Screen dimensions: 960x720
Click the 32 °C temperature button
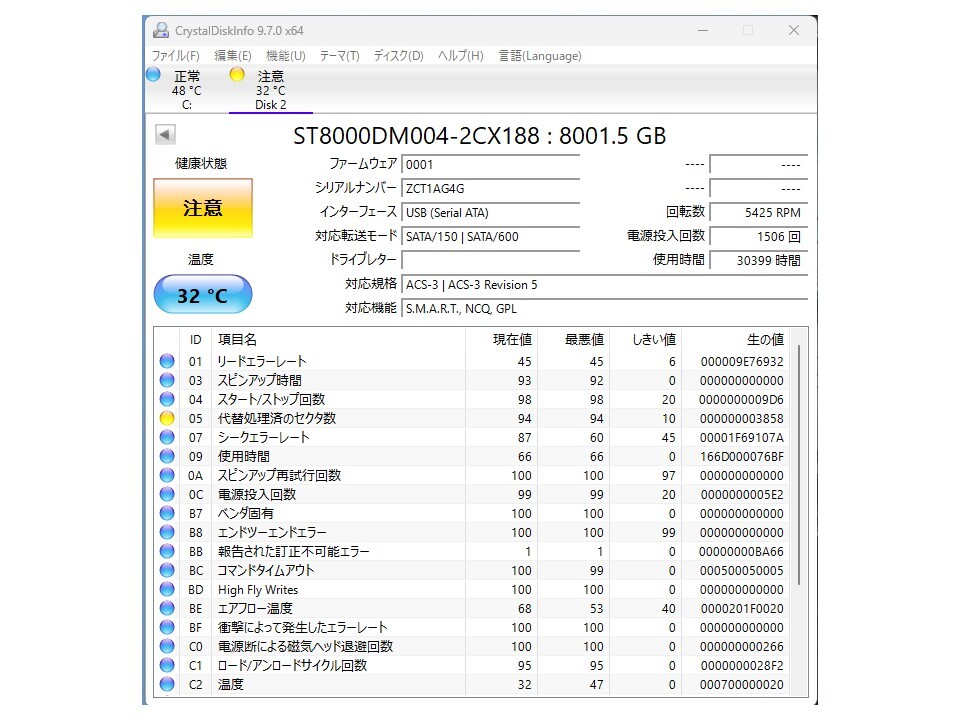(x=203, y=295)
